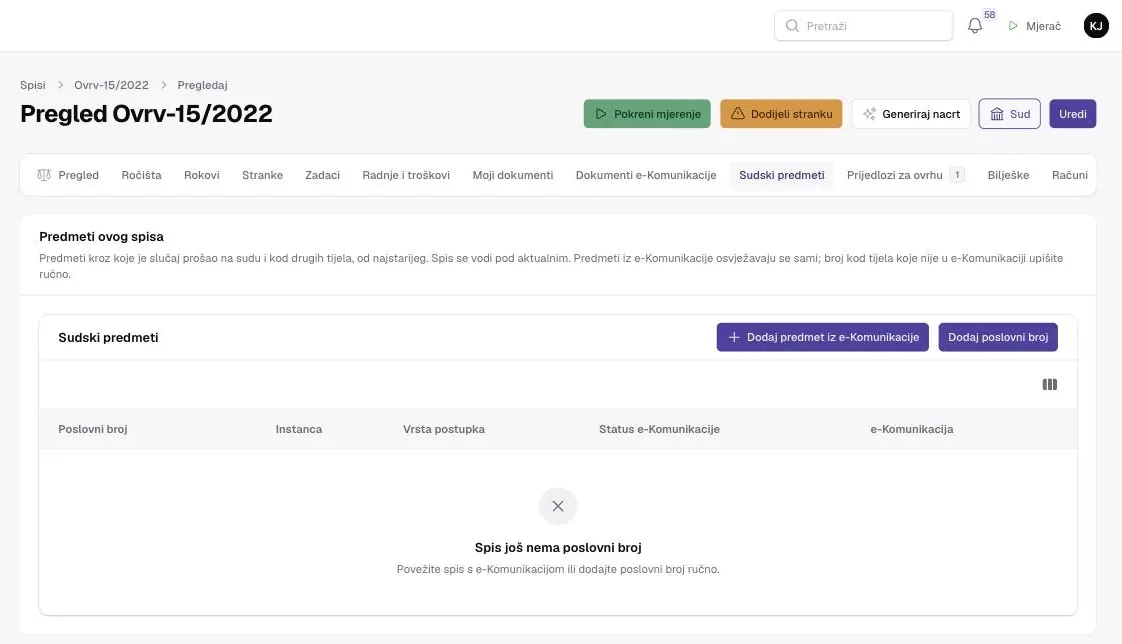
Task: Select the Sudski predmeti tab
Action: [782, 175]
